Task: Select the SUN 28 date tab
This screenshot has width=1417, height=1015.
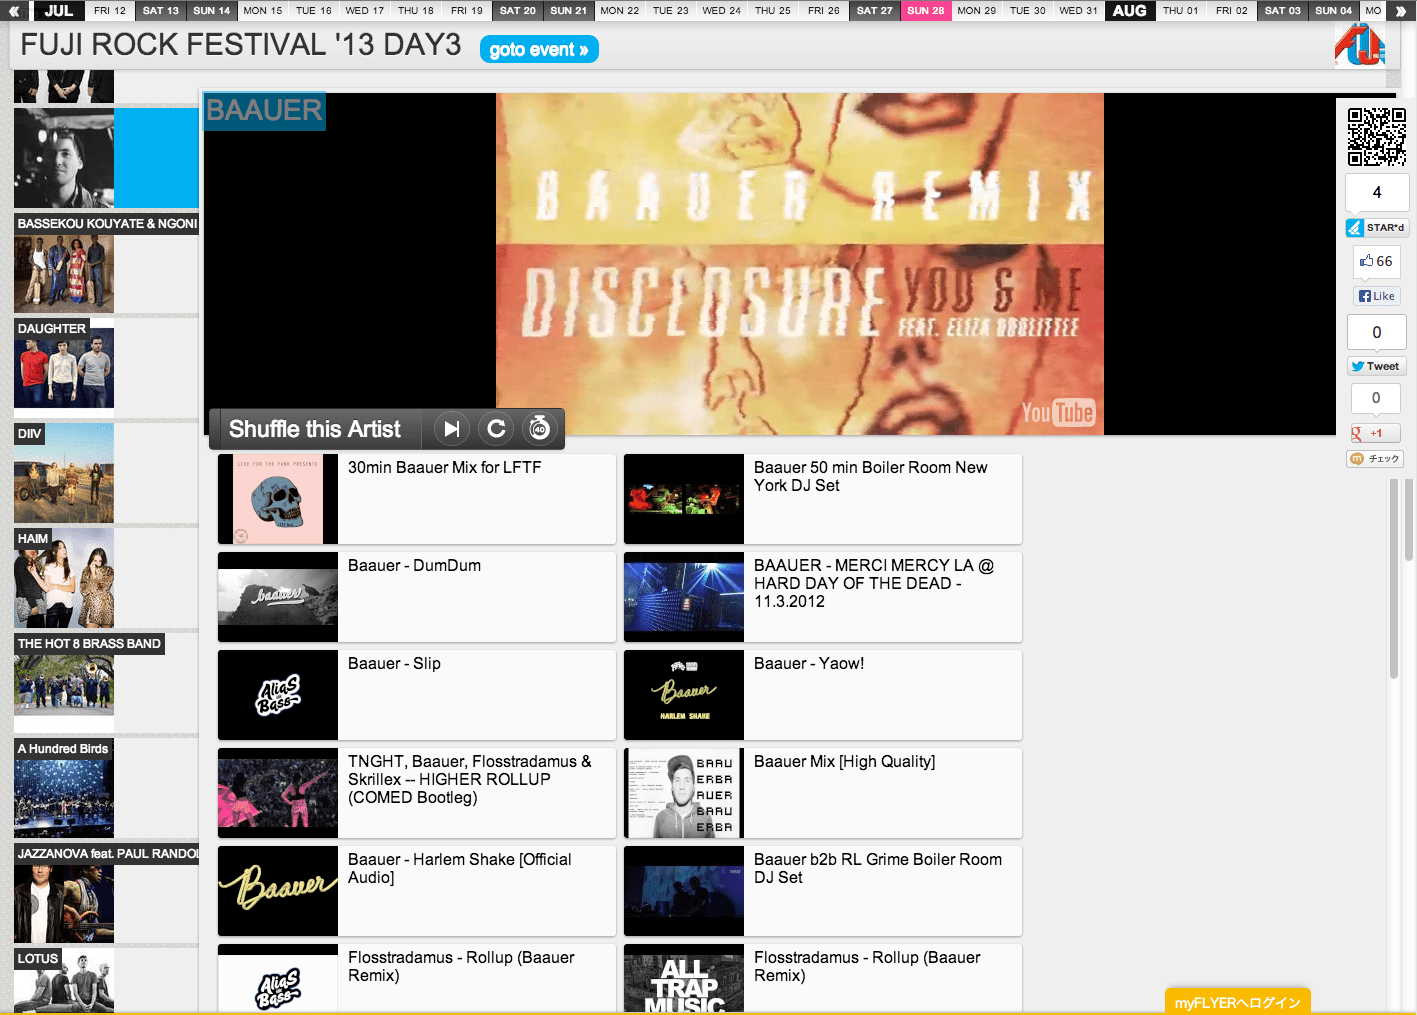Action: click(926, 11)
